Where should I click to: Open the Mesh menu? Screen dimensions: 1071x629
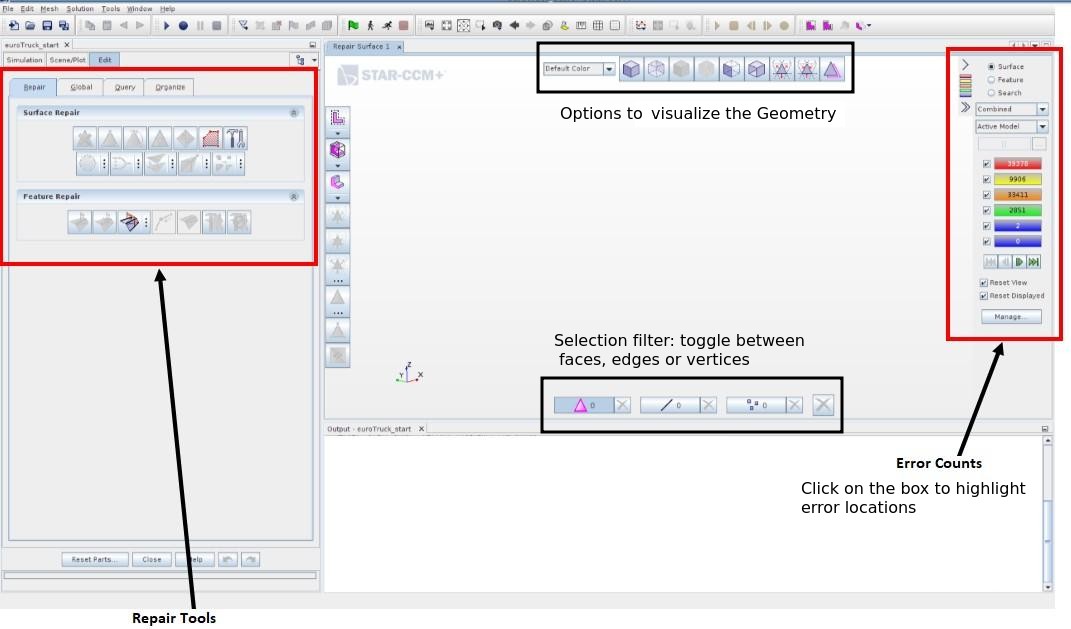pyautogui.click(x=49, y=8)
